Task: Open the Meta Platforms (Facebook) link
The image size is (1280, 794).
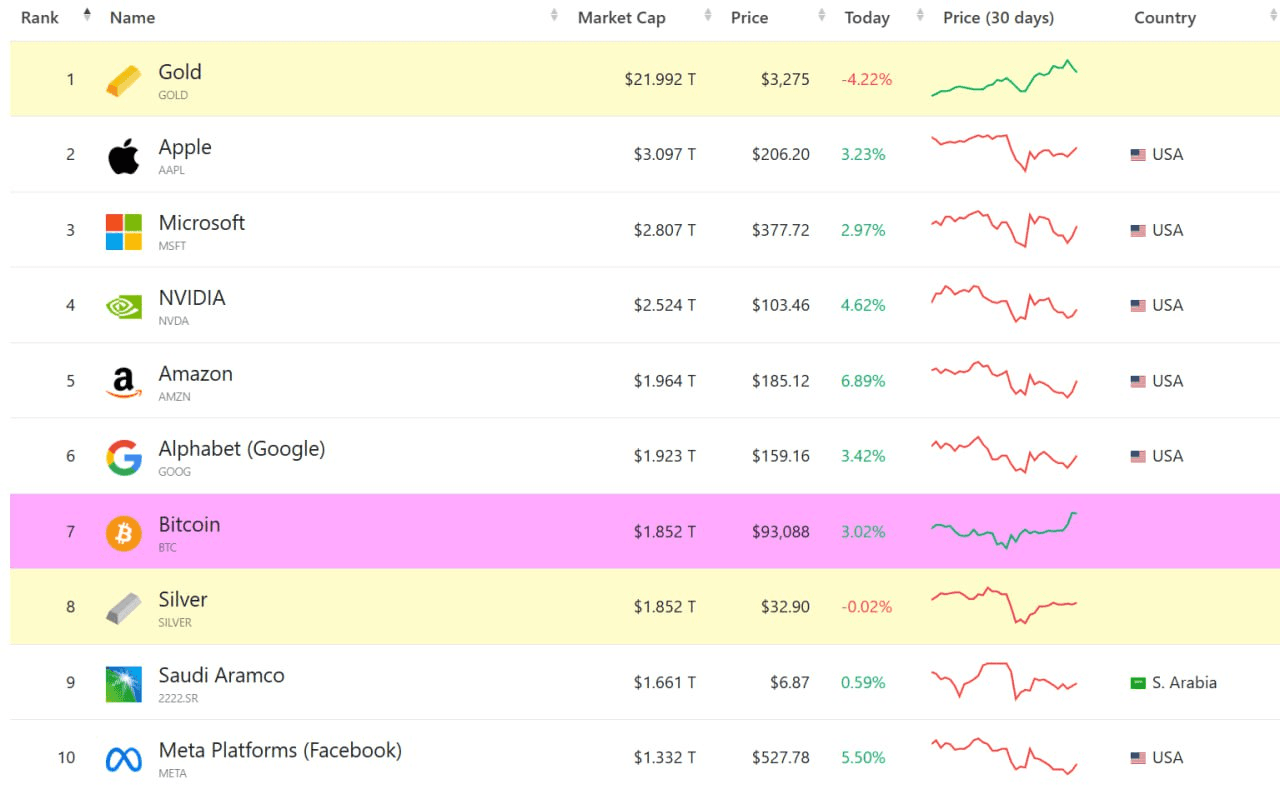Action: tap(280, 750)
